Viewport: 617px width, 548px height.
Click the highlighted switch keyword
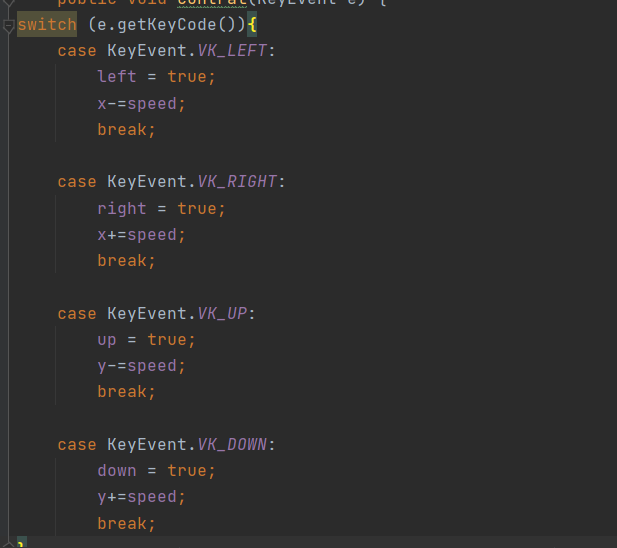point(47,25)
